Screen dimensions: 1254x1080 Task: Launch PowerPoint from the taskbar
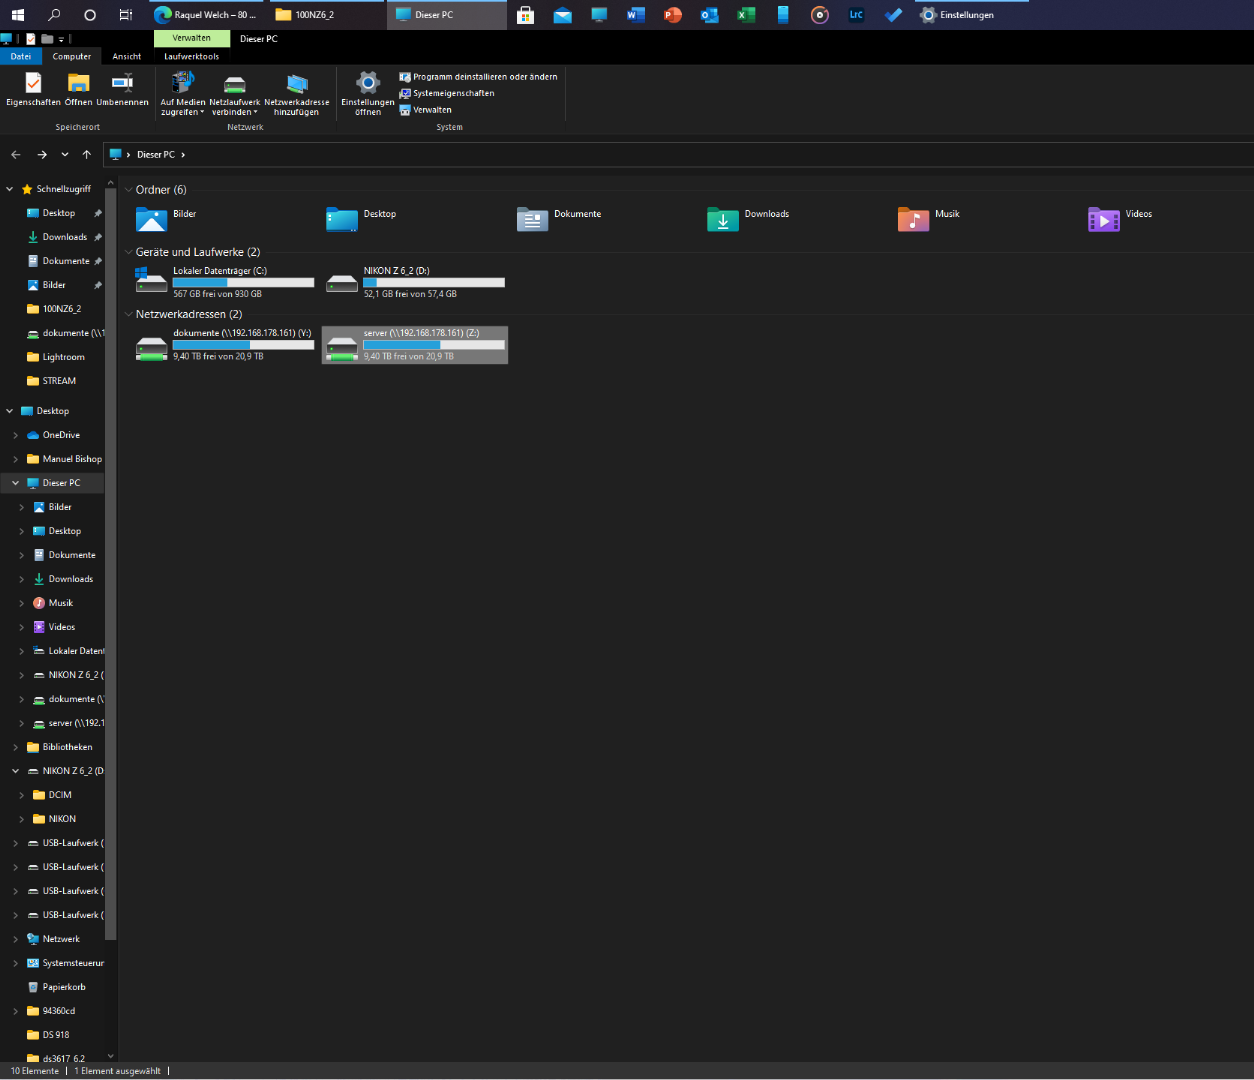coord(673,15)
